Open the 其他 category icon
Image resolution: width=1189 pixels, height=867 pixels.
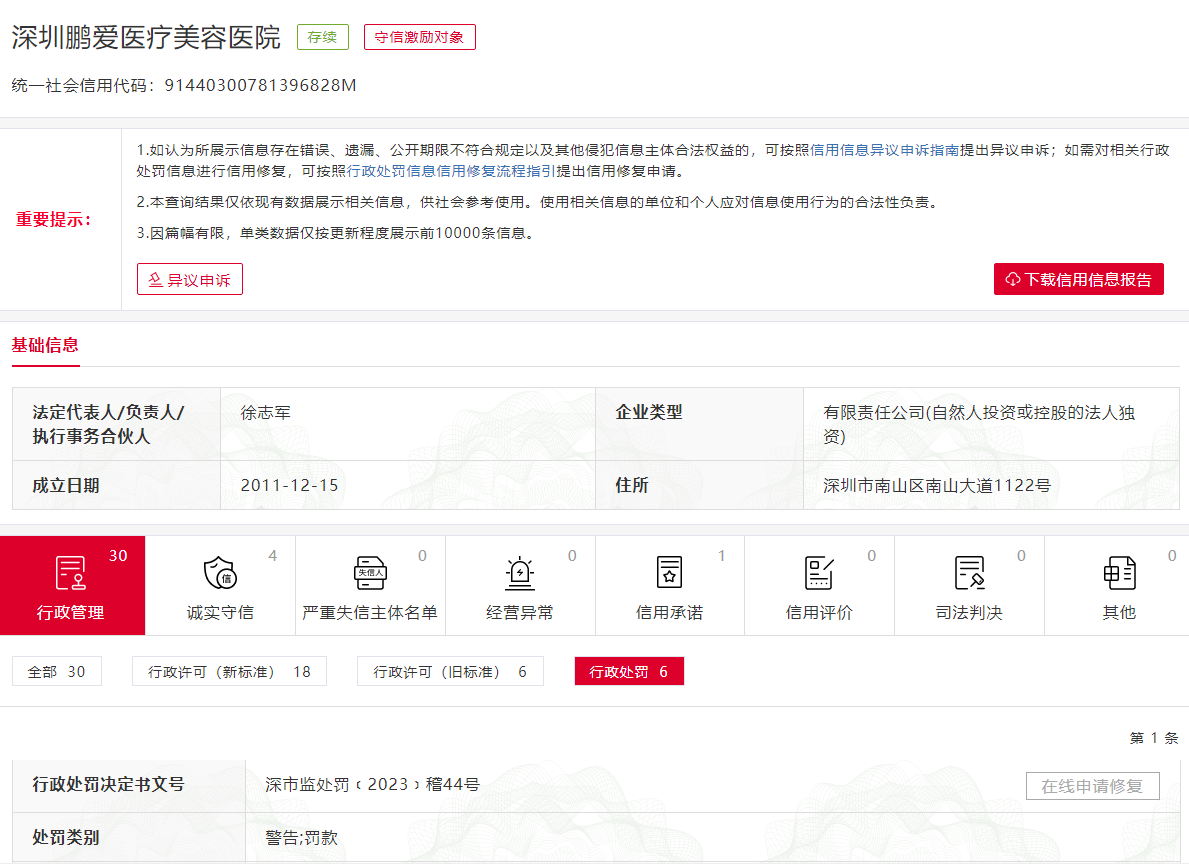point(1119,573)
